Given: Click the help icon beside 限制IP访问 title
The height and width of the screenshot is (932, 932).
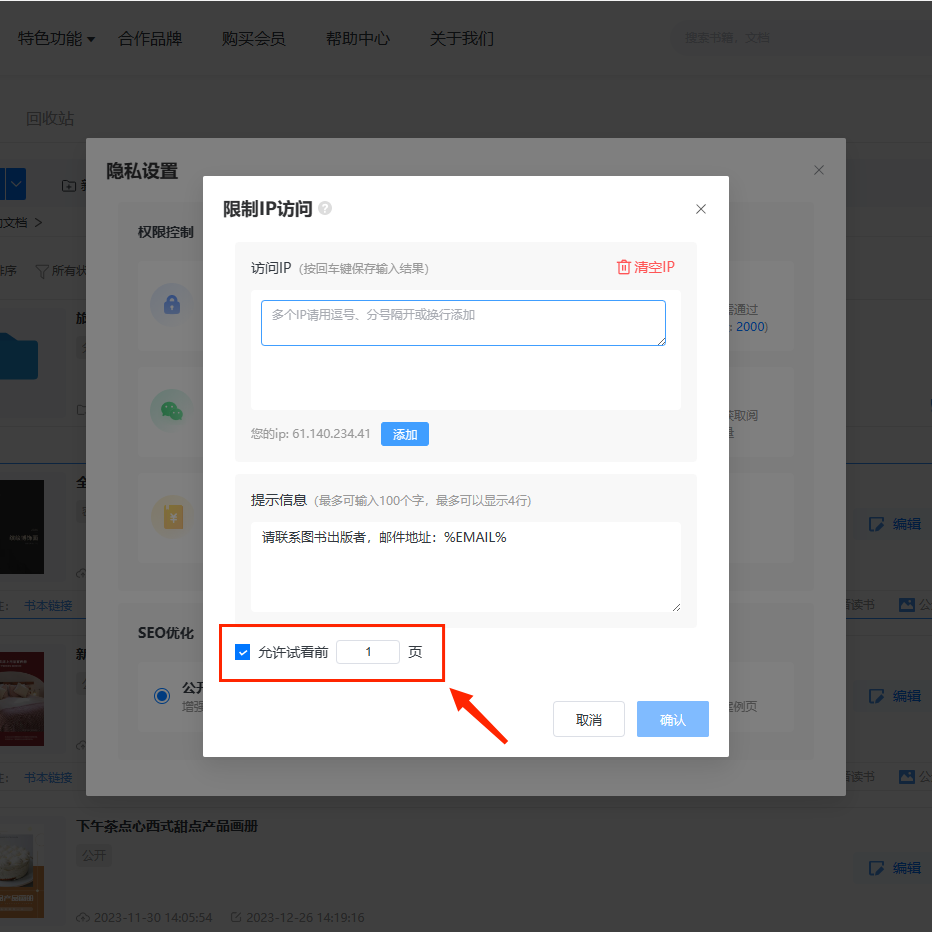Looking at the screenshot, I should pyautogui.click(x=325, y=209).
